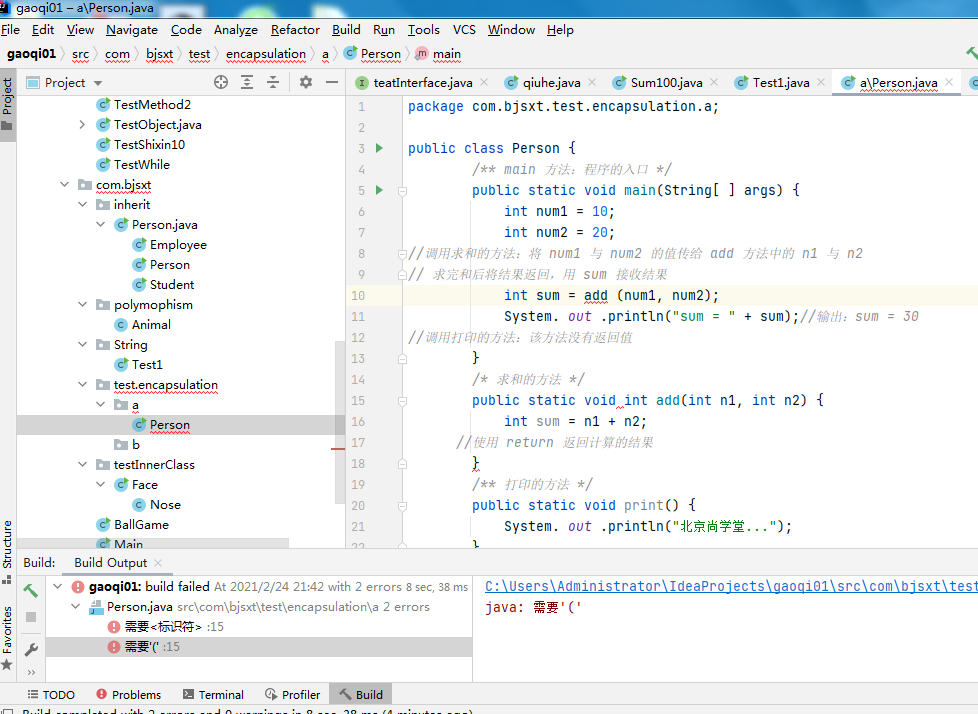Collapse the test.encapsulation folder
Viewport: 978px width, 714px height.
coord(82,385)
